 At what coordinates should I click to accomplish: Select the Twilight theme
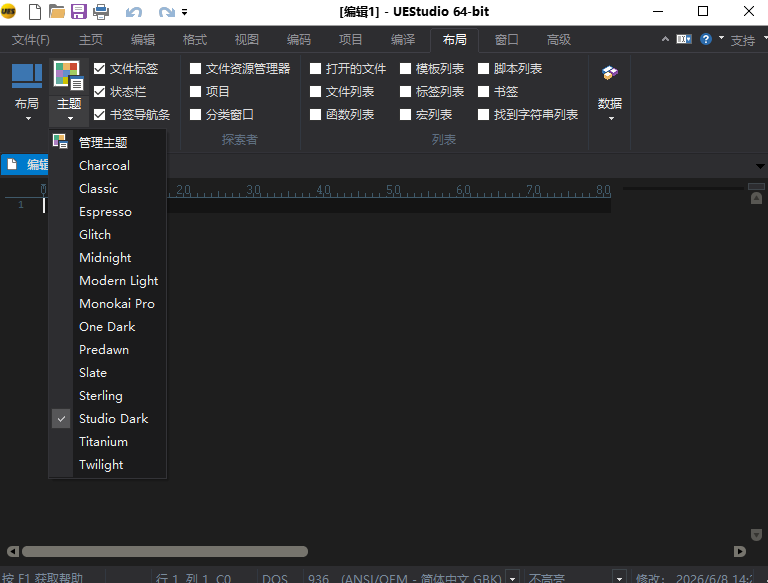(x=108, y=465)
